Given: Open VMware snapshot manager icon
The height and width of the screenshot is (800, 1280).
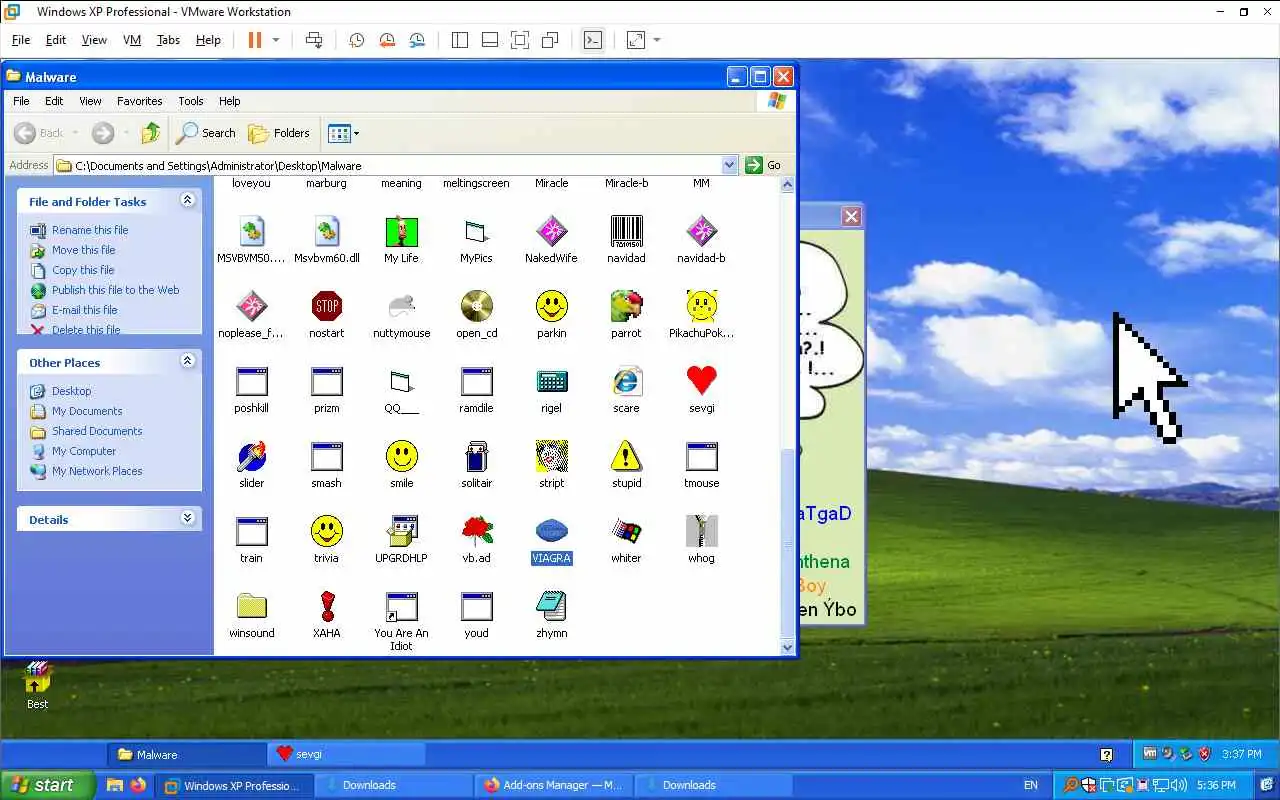Looking at the screenshot, I should [417, 40].
